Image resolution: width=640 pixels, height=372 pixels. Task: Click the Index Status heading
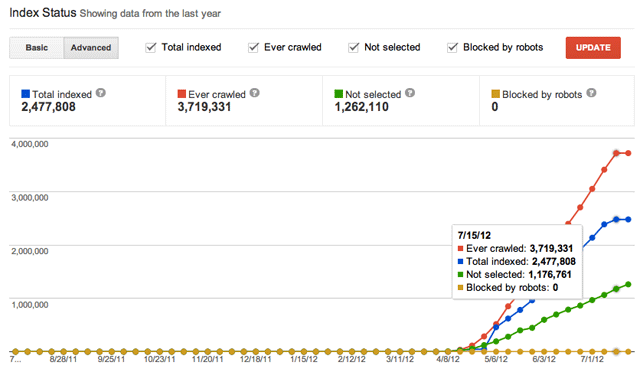(43, 13)
